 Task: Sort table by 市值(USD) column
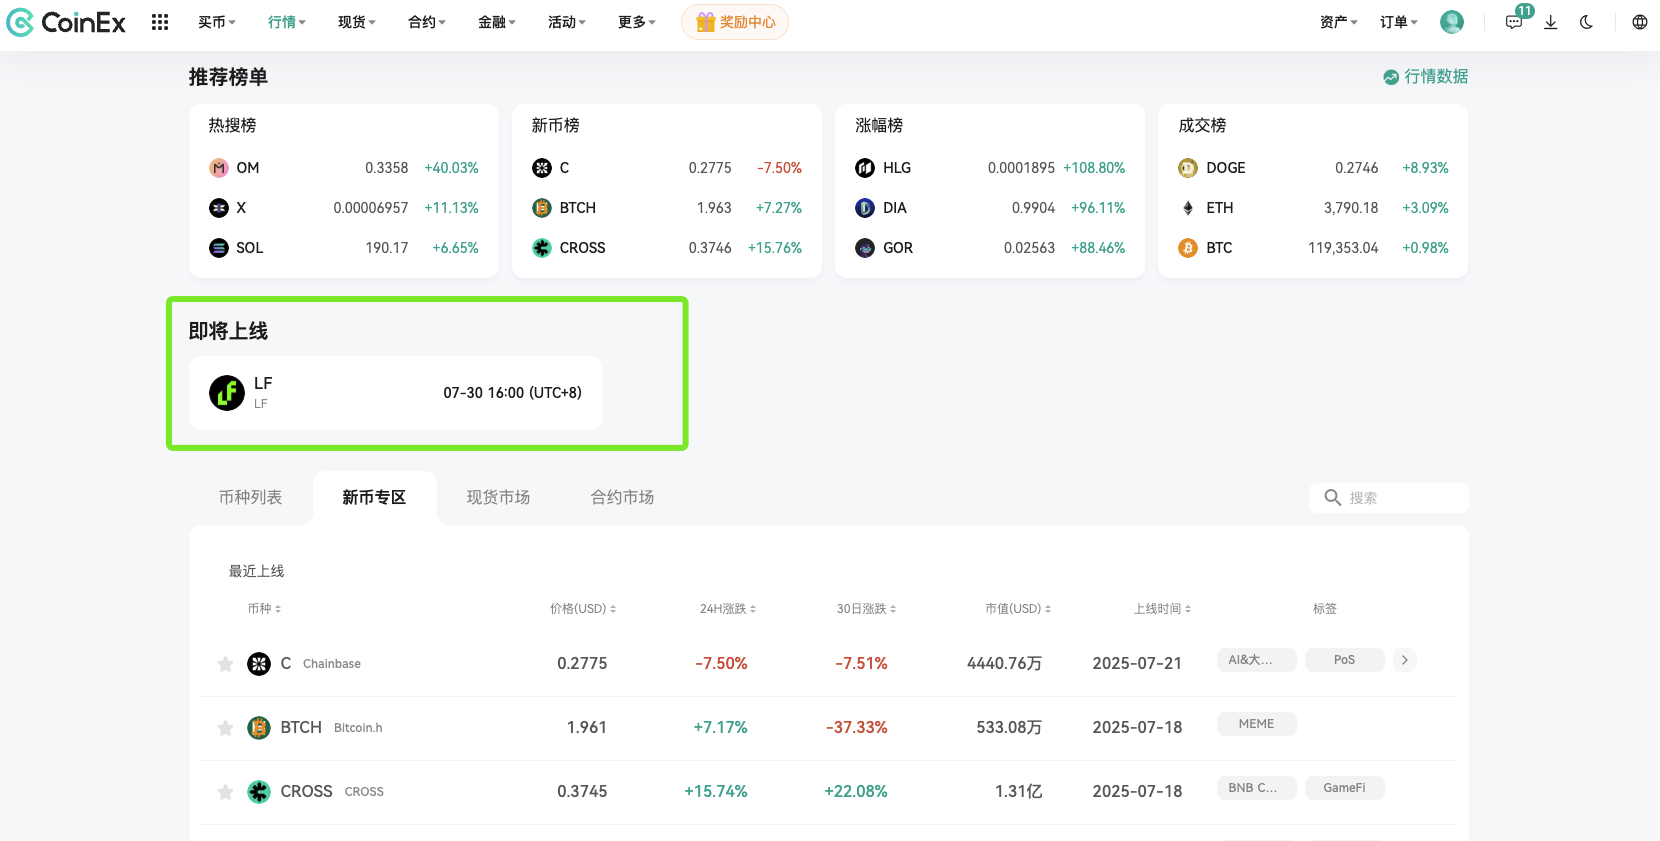1018,609
